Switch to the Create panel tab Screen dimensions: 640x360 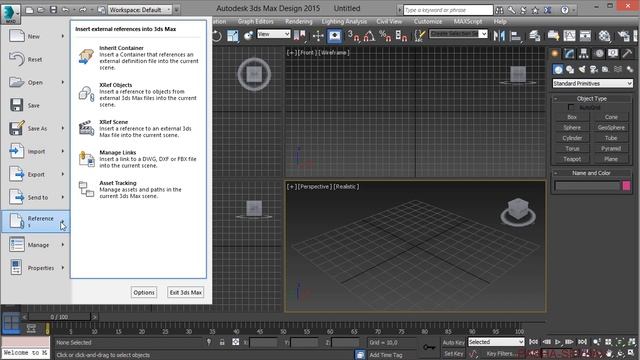coord(555,53)
